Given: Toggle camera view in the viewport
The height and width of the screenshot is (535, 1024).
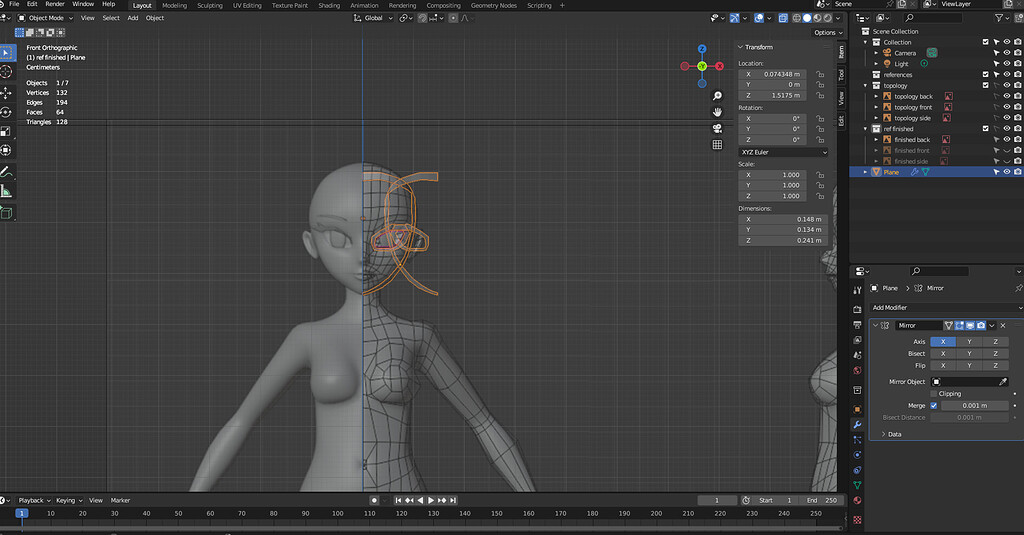Looking at the screenshot, I should 717,129.
